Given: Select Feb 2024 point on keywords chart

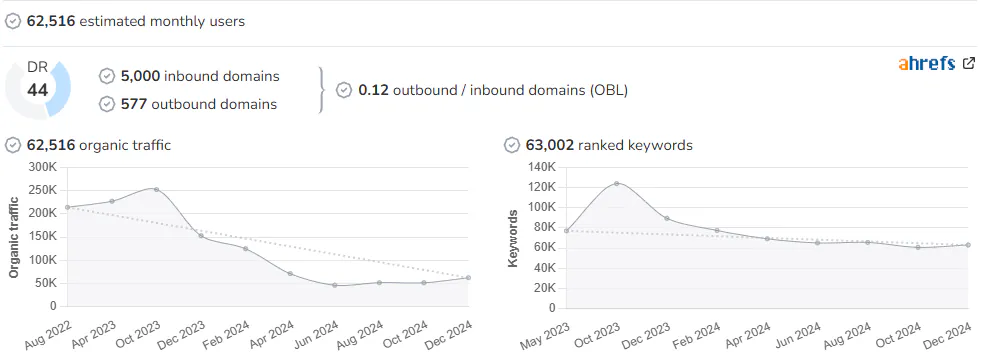Looking at the screenshot, I should (x=717, y=231).
